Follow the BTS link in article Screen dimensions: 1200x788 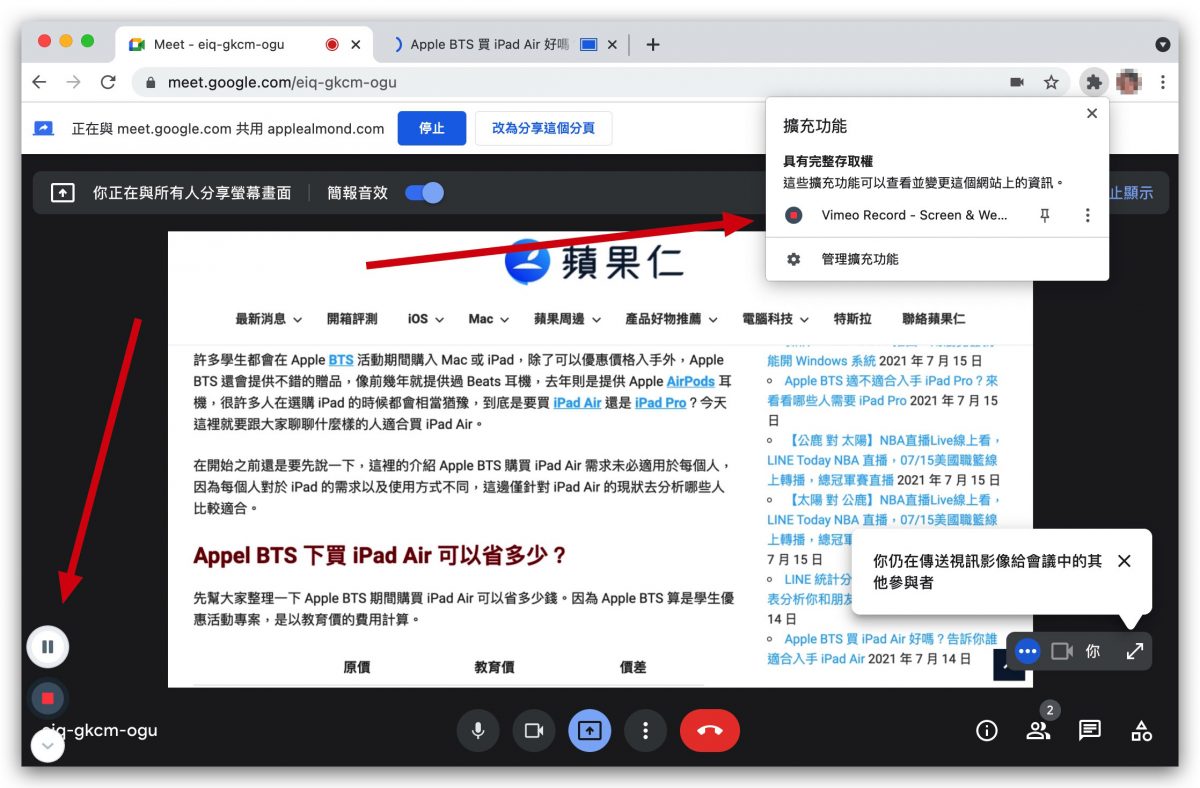(x=341, y=360)
